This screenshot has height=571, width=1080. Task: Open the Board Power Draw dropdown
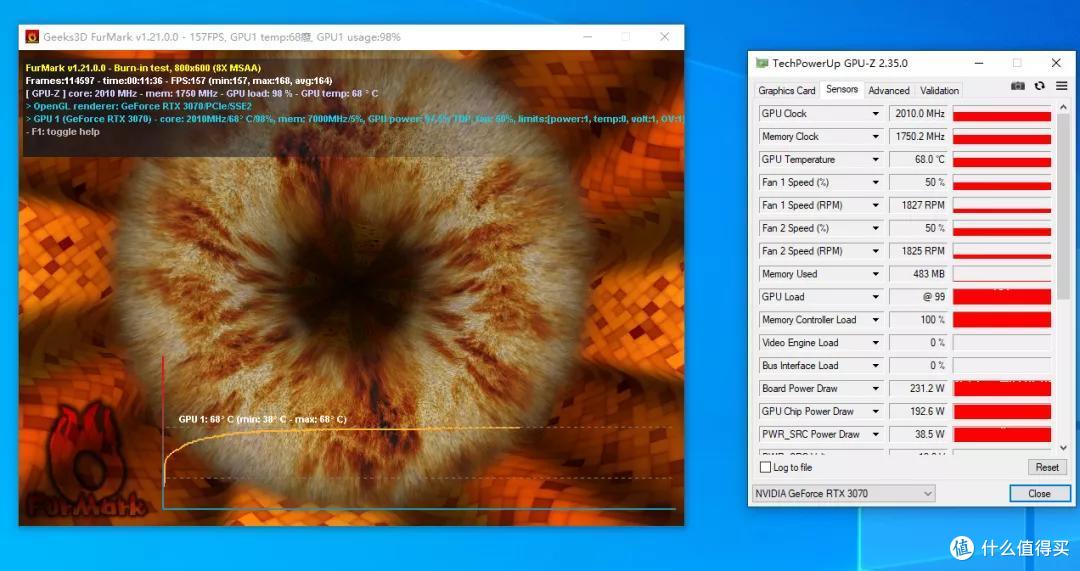pyautogui.click(x=875, y=388)
